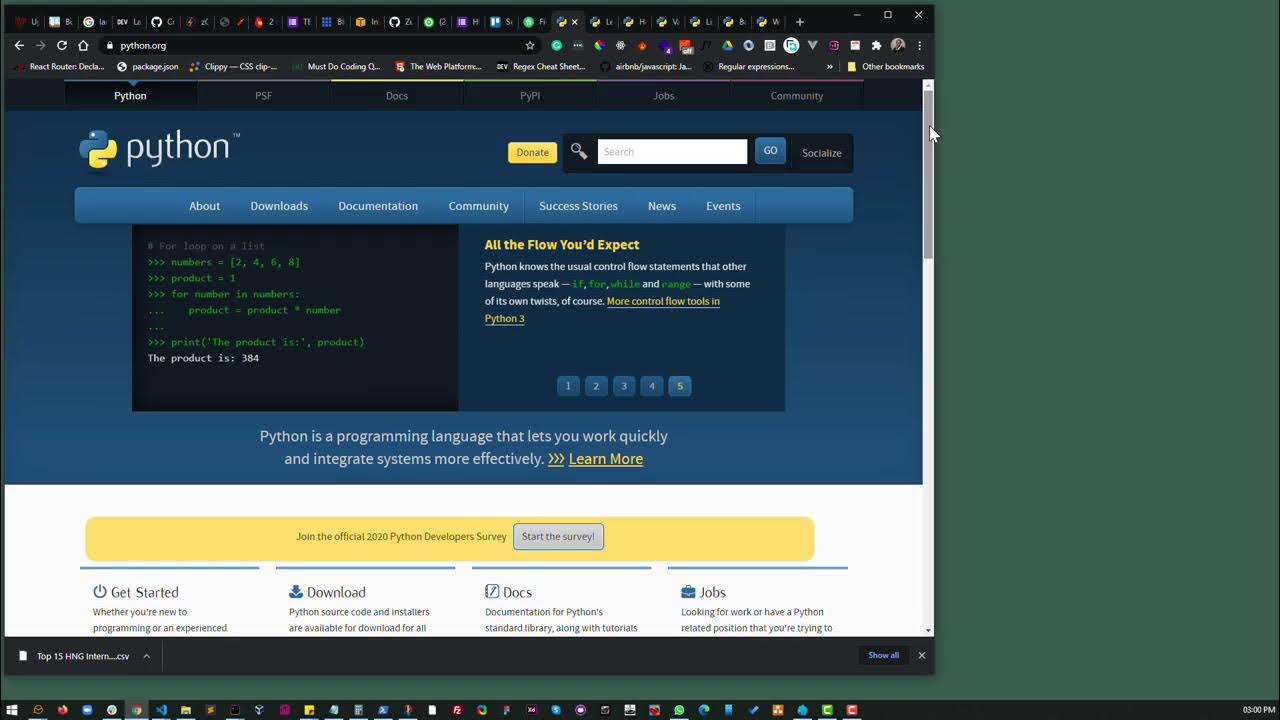Show slide 2 of the code carousel
The width and height of the screenshot is (1280, 720).
[596, 386]
